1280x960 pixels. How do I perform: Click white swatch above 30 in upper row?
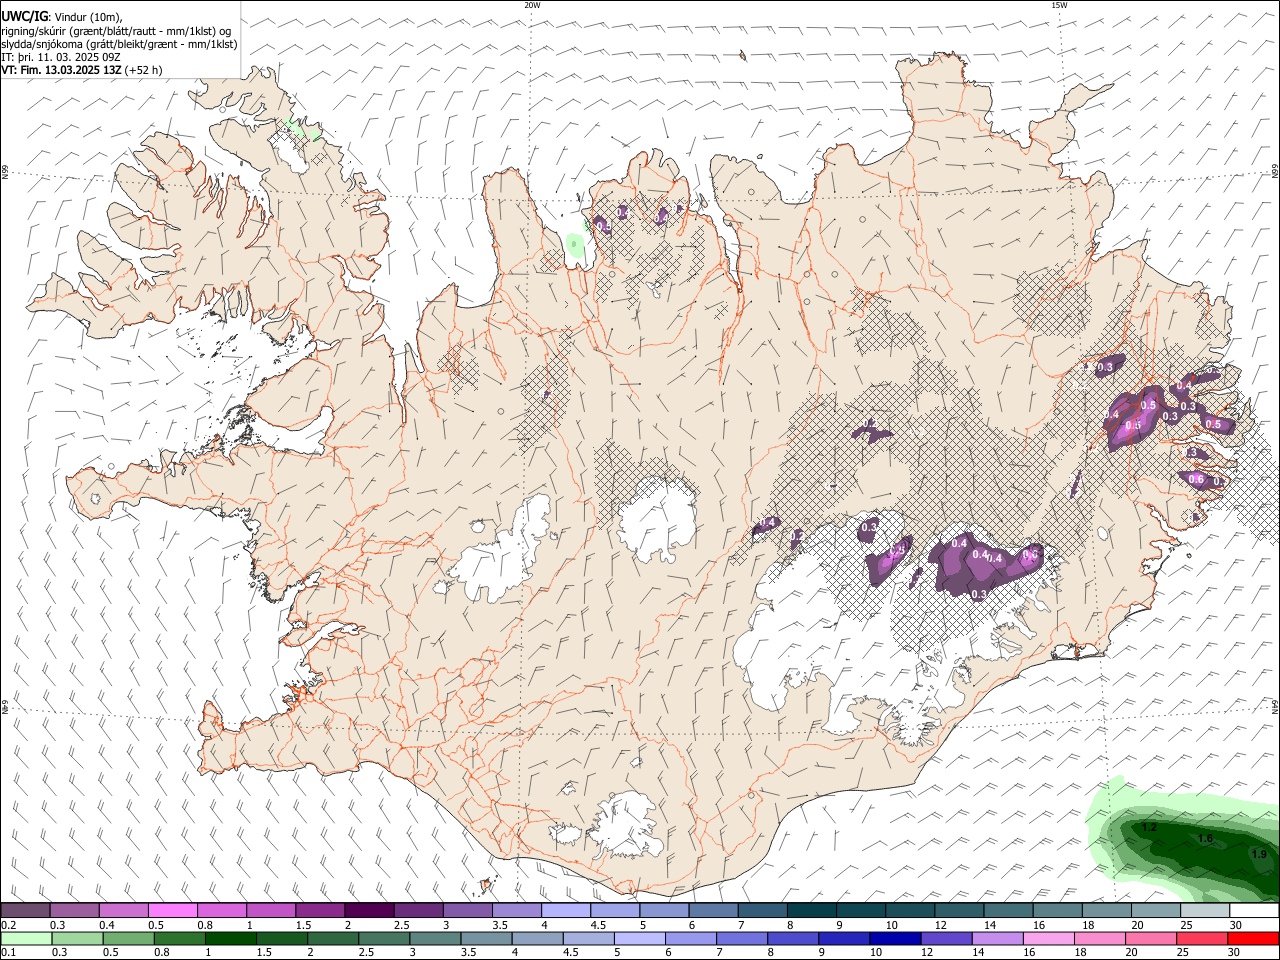pyautogui.click(x=1254, y=910)
